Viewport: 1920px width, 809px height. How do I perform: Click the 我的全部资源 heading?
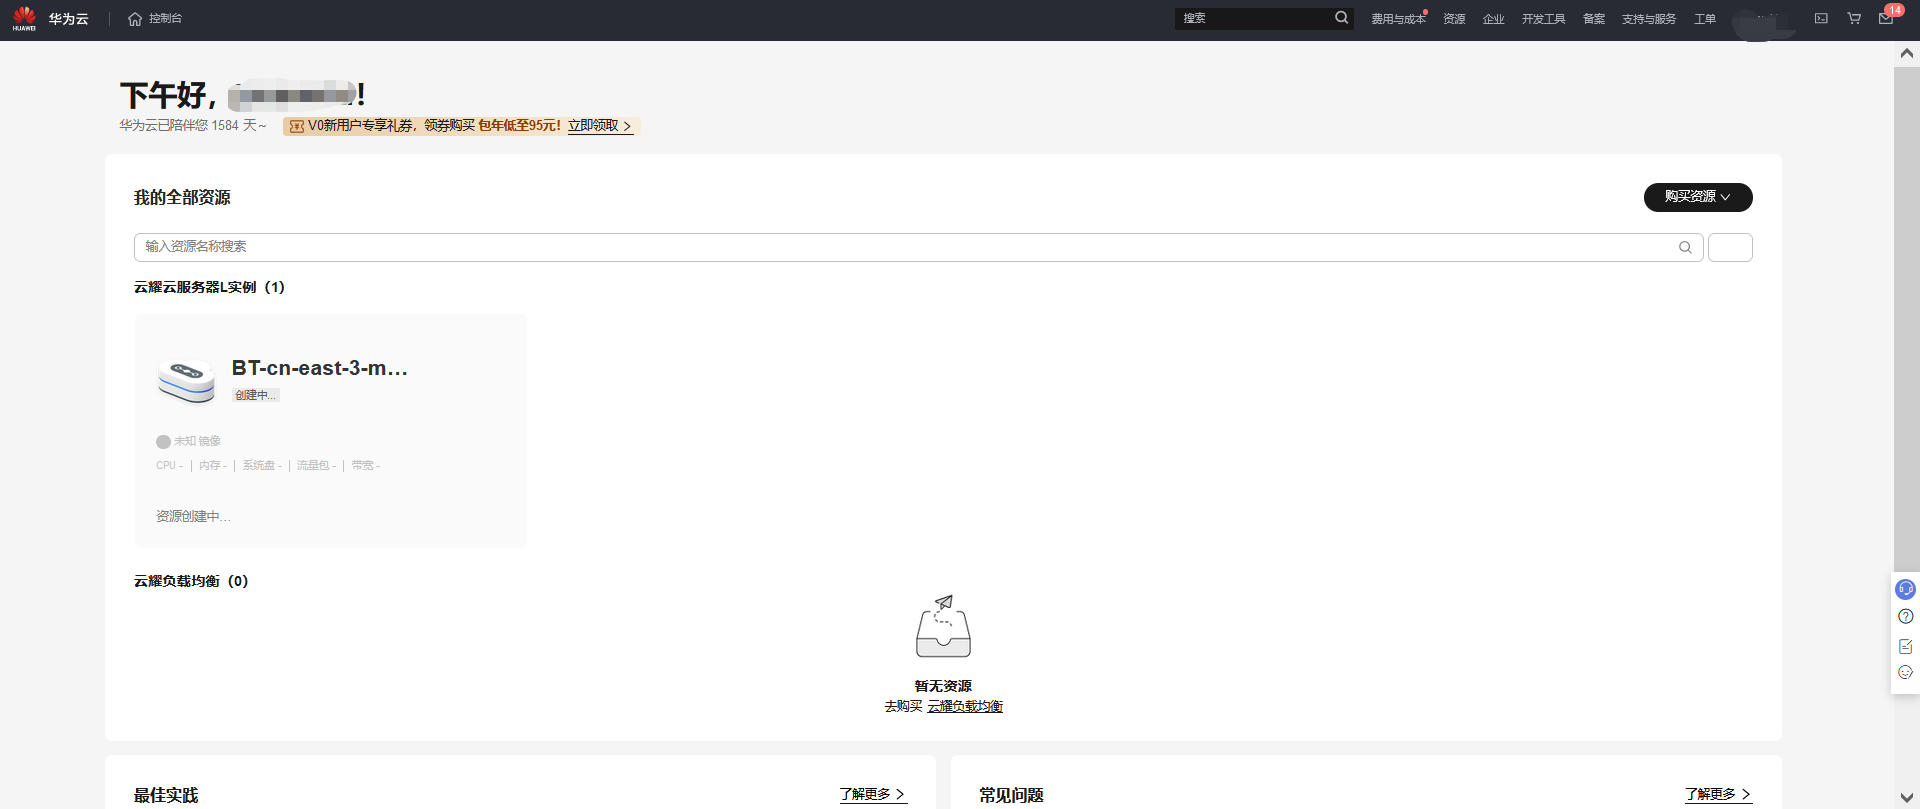[x=182, y=198]
